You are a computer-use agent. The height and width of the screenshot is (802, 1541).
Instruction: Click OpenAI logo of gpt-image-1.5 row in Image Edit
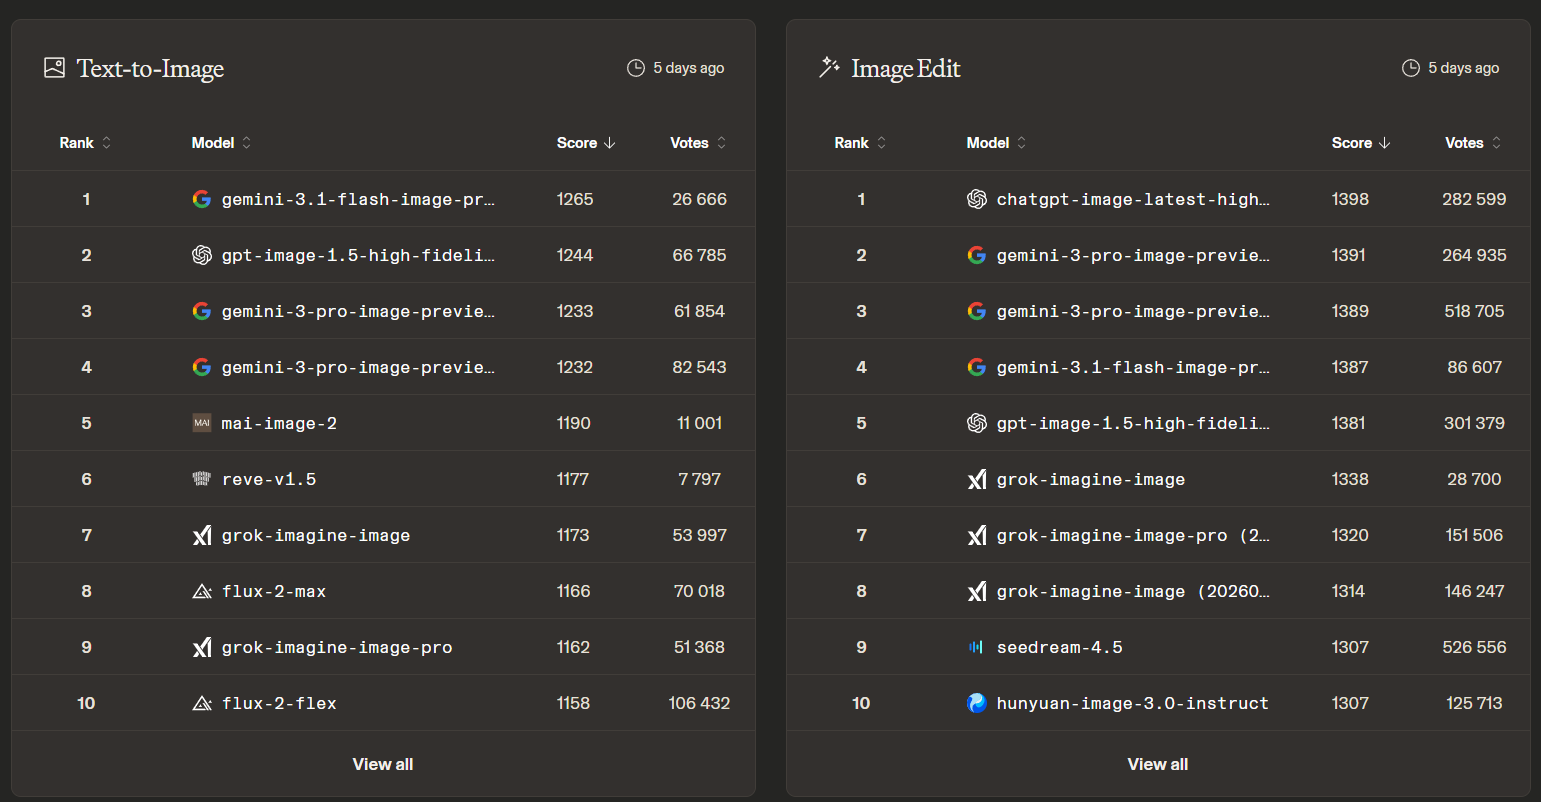977,423
